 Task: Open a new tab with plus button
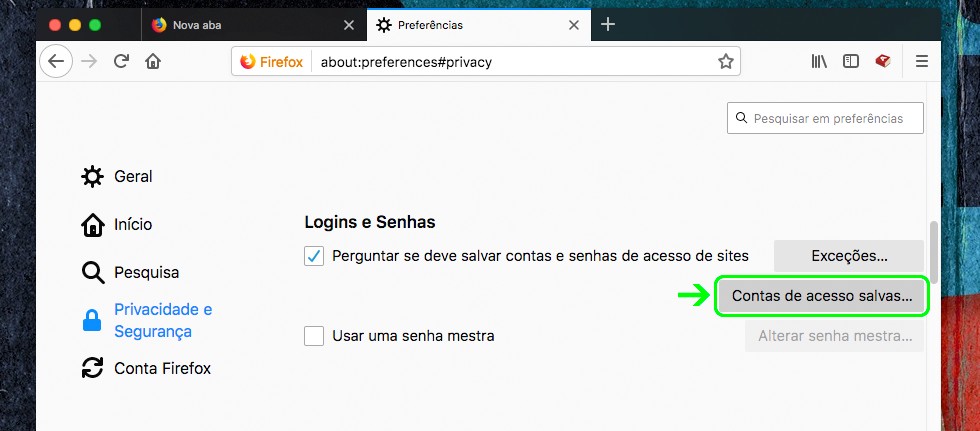(608, 24)
